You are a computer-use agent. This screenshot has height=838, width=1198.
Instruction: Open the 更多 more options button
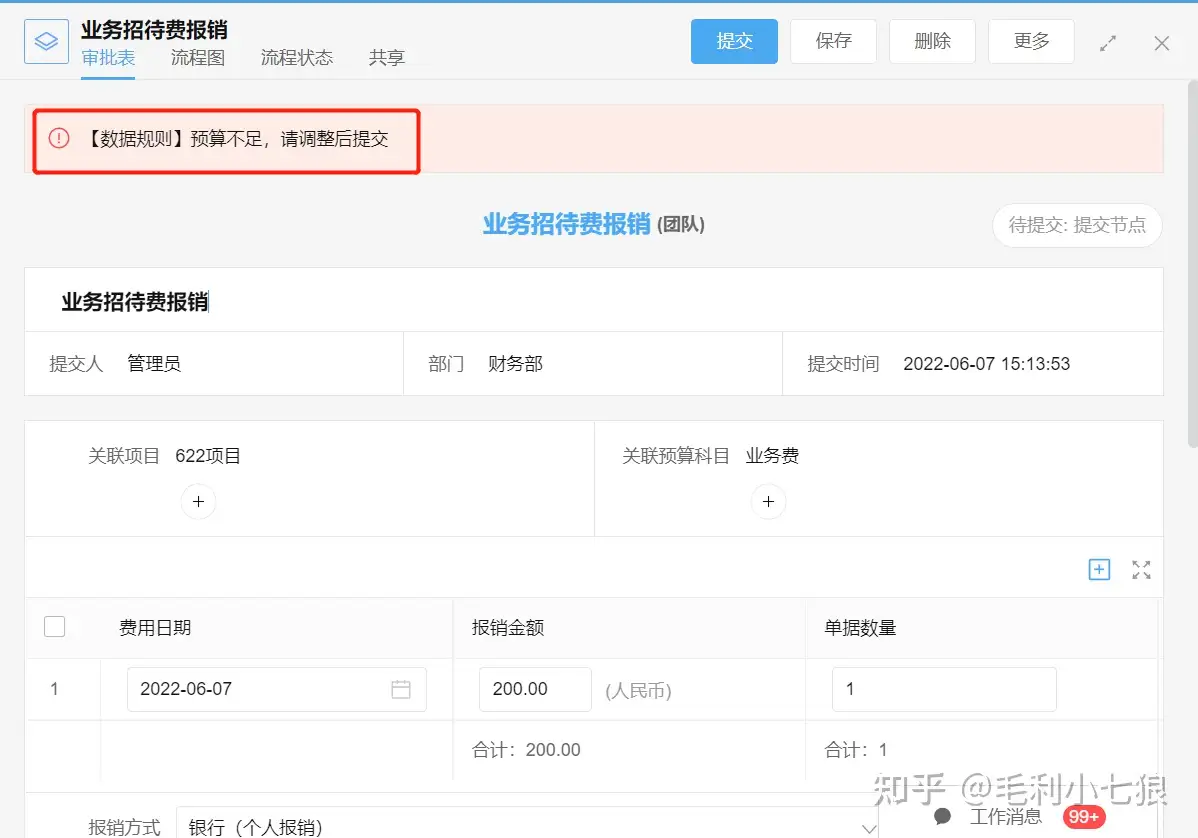point(1031,41)
